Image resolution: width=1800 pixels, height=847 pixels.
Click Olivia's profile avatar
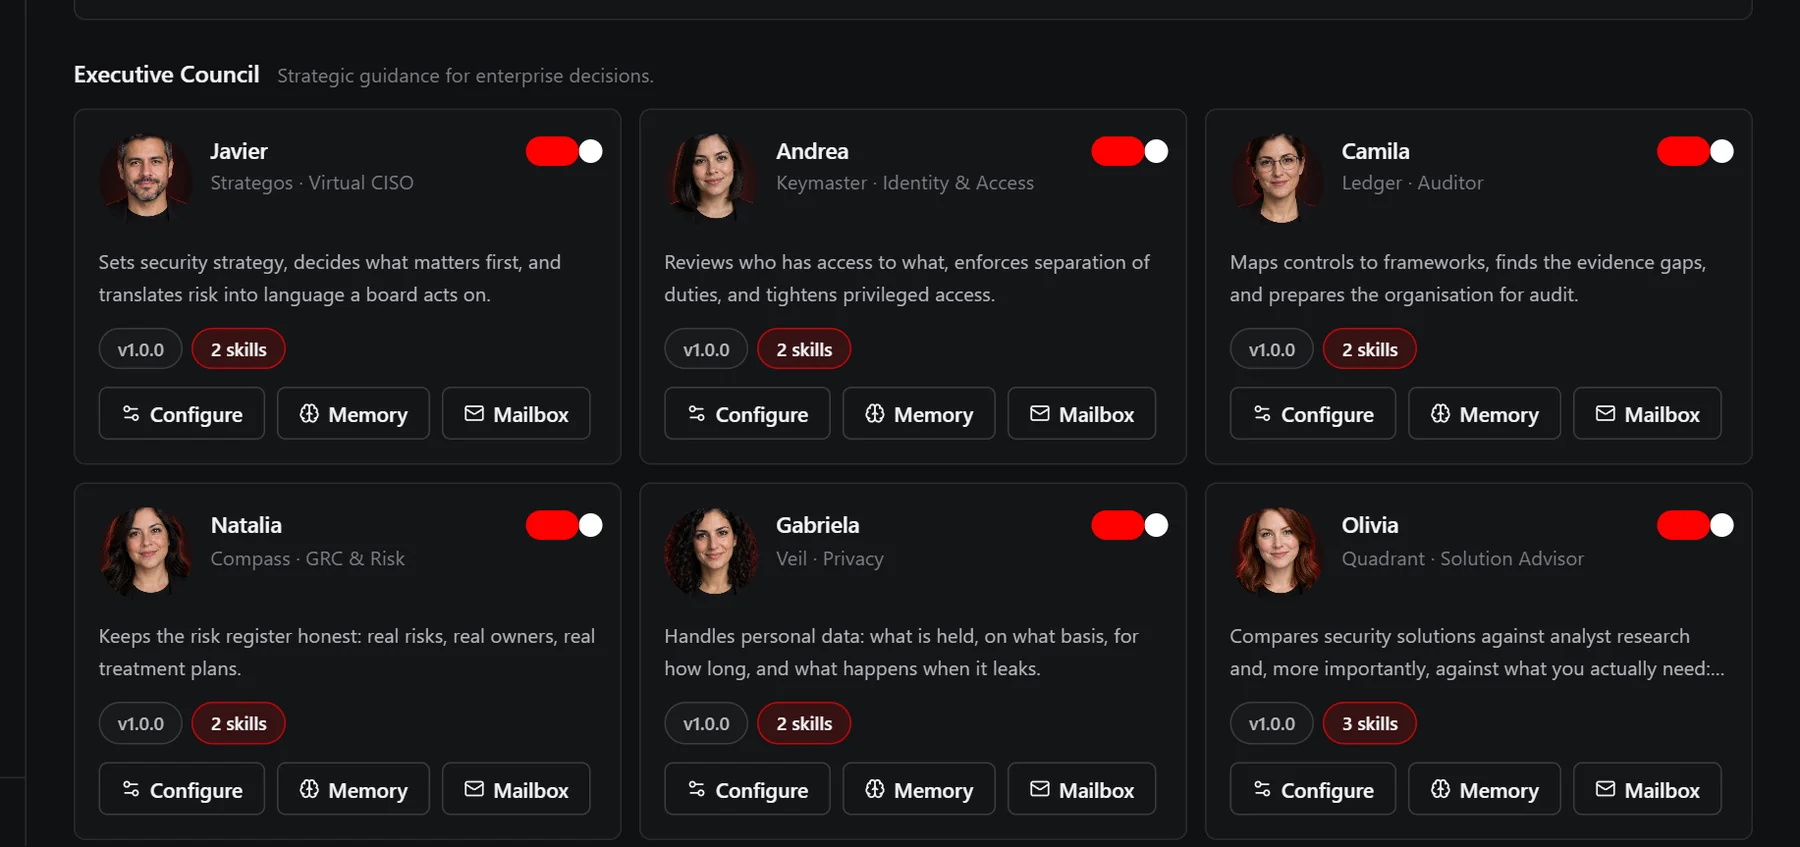coord(1277,552)
